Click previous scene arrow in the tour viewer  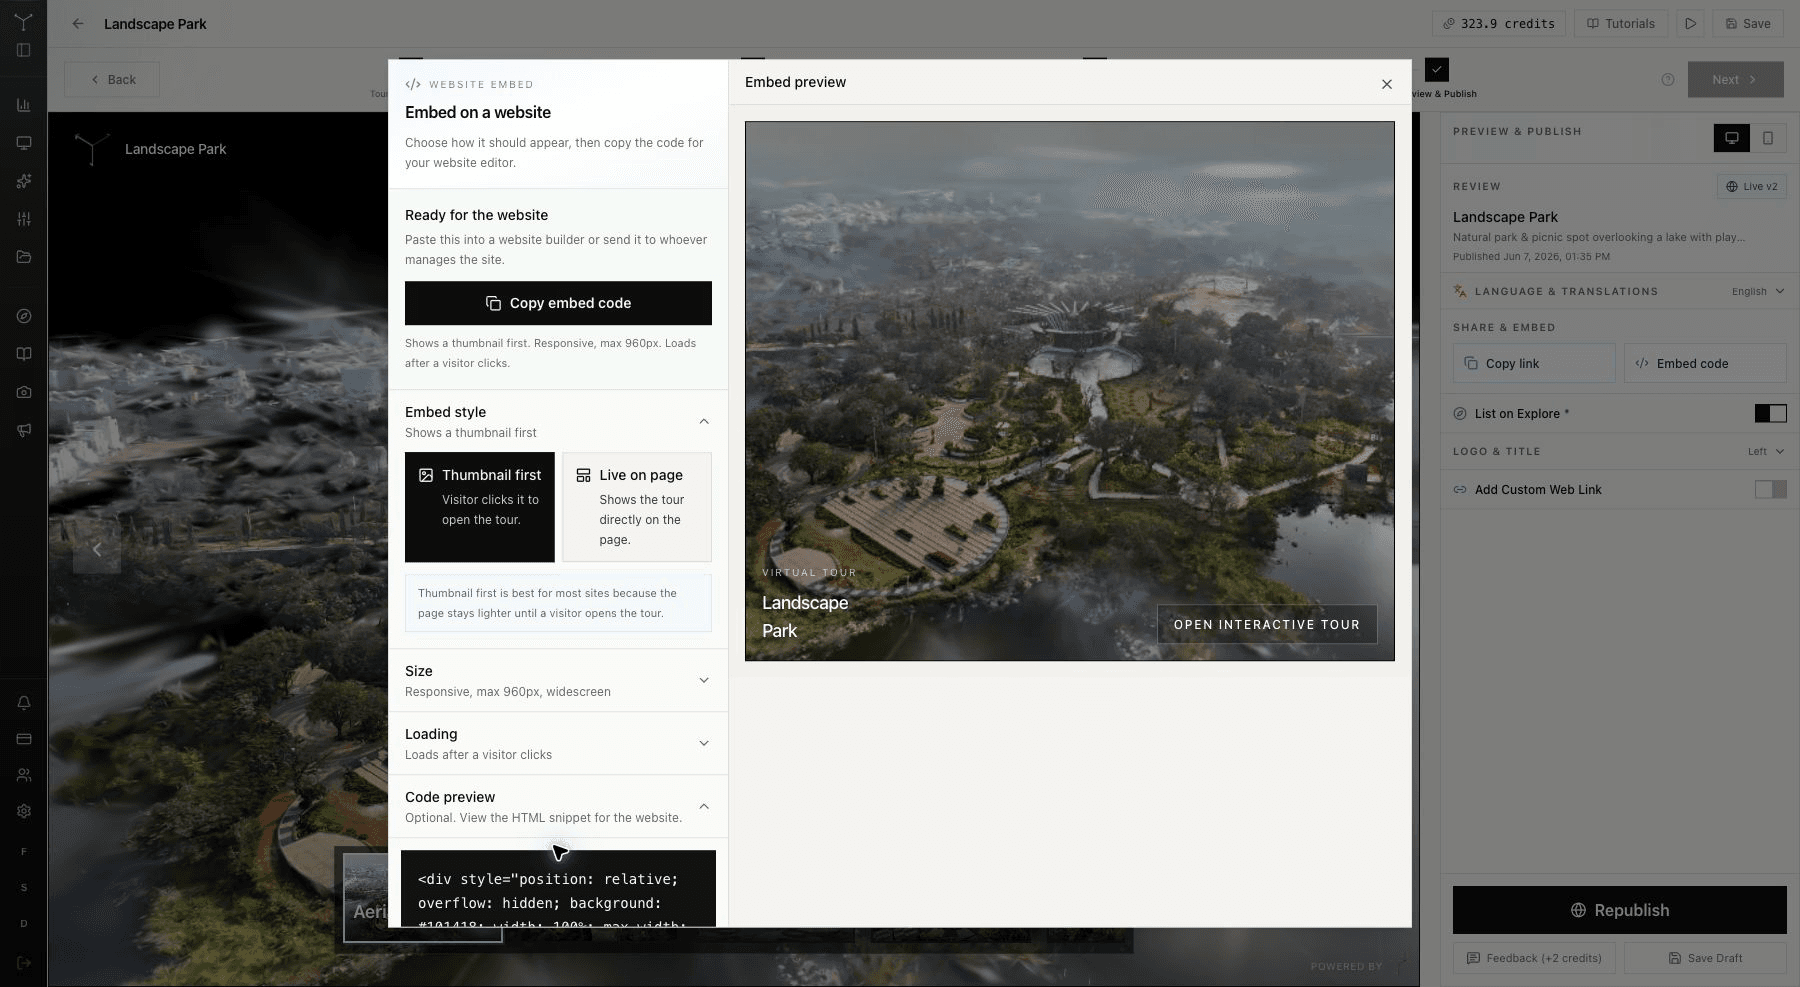(97, 549)
